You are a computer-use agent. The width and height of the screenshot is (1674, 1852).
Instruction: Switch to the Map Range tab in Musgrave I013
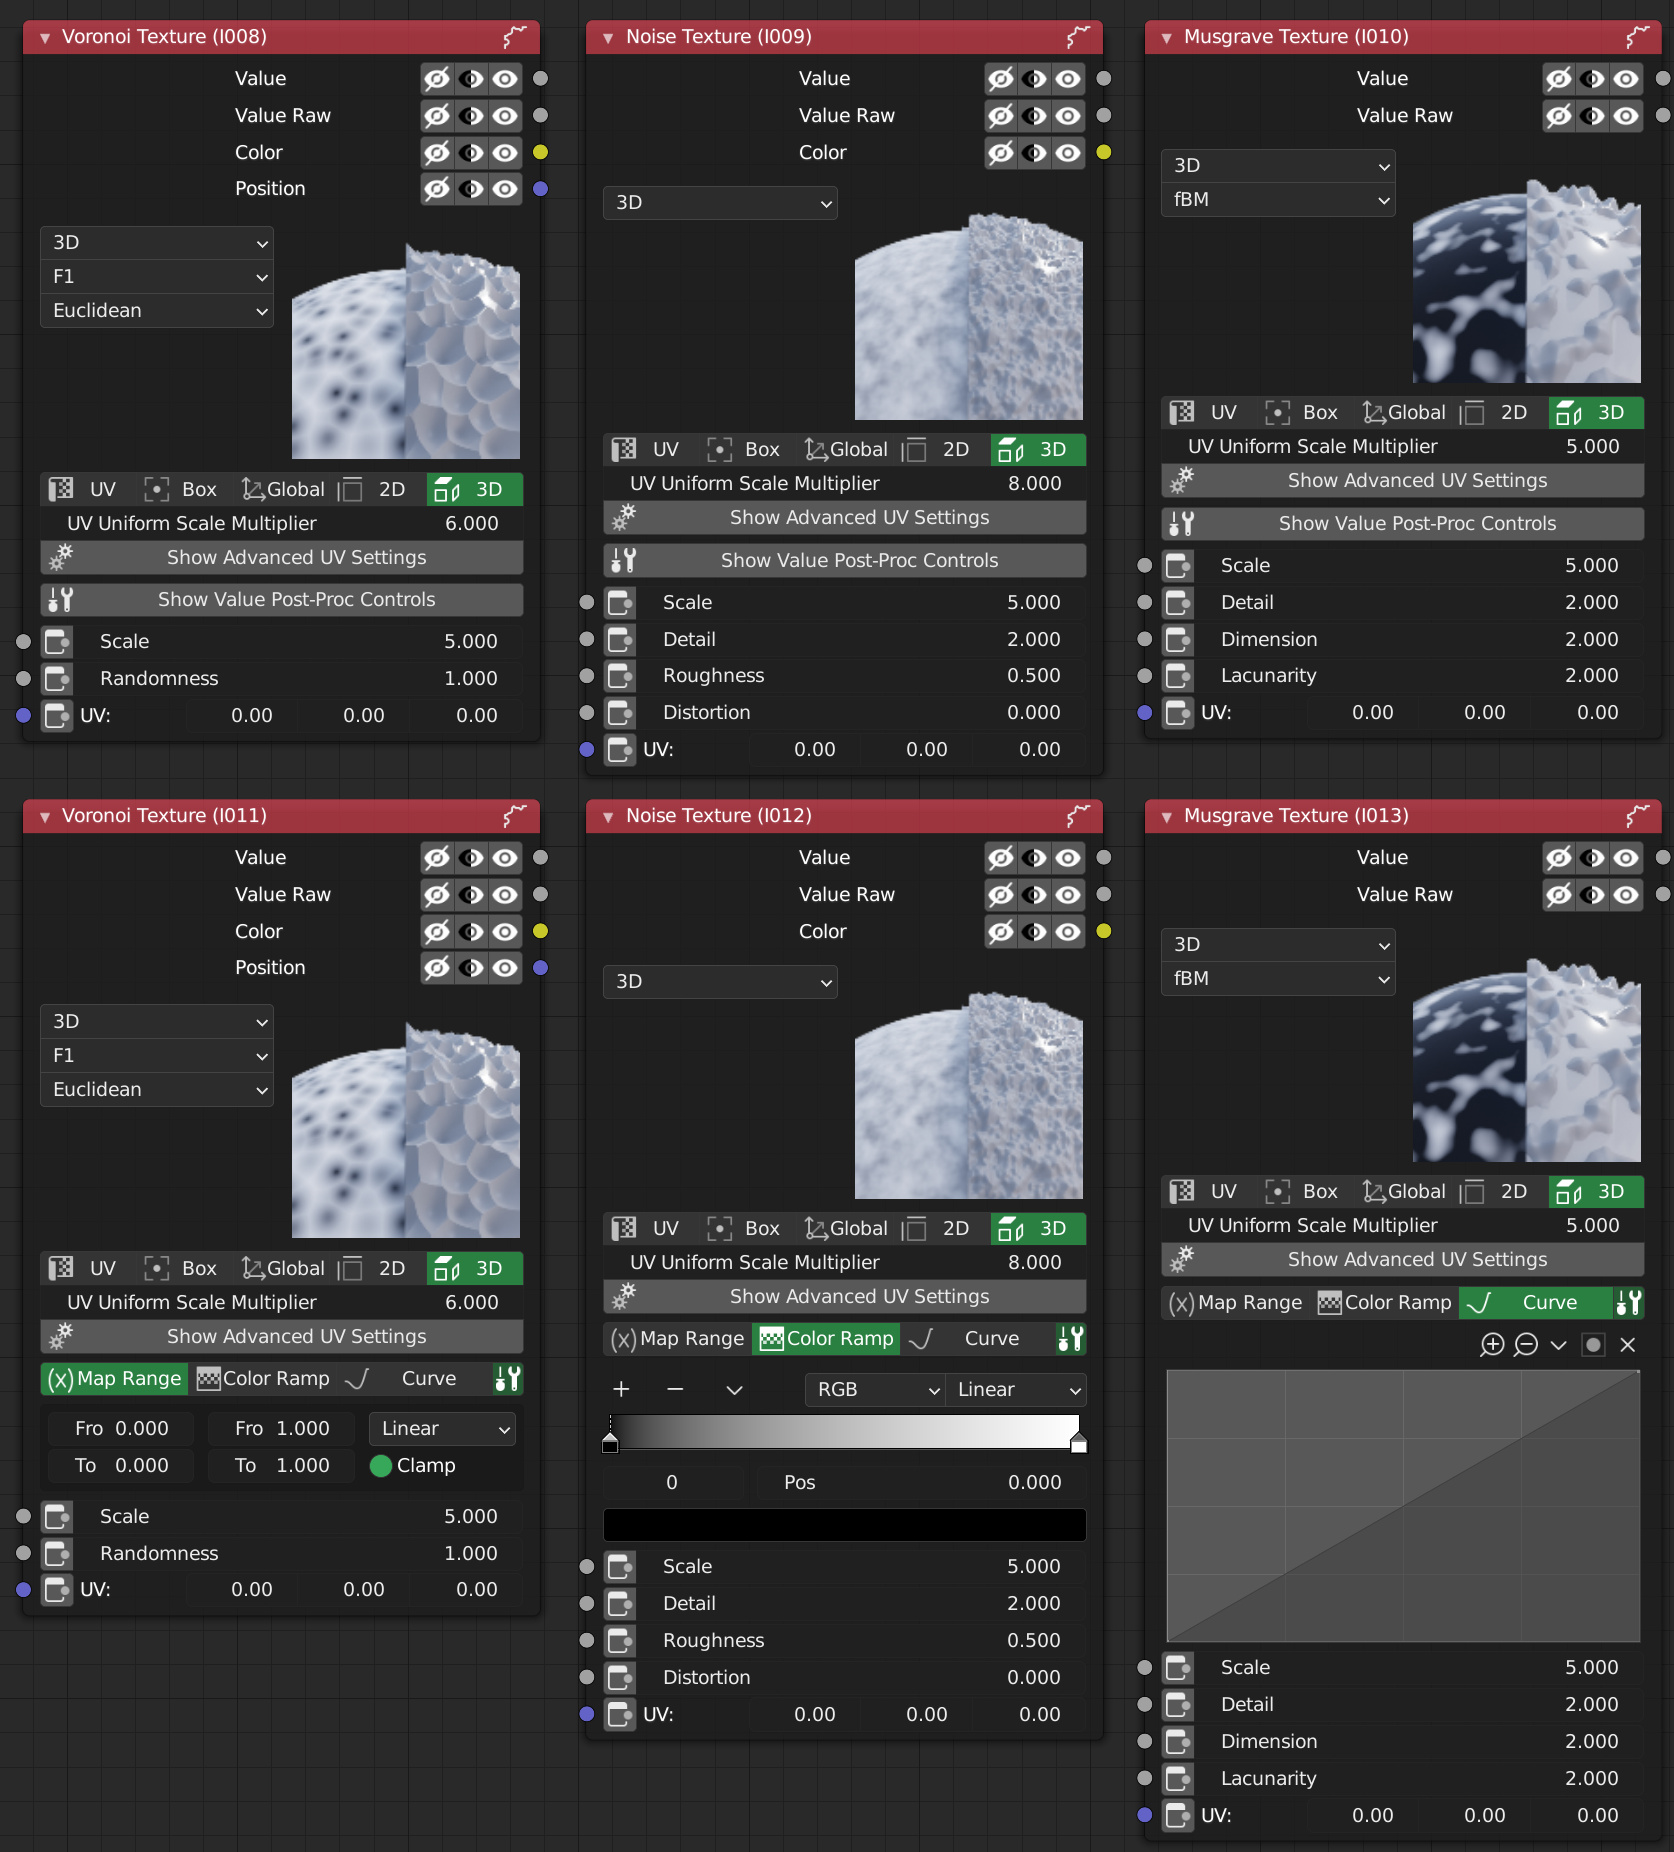(x=1237, y=1303)
